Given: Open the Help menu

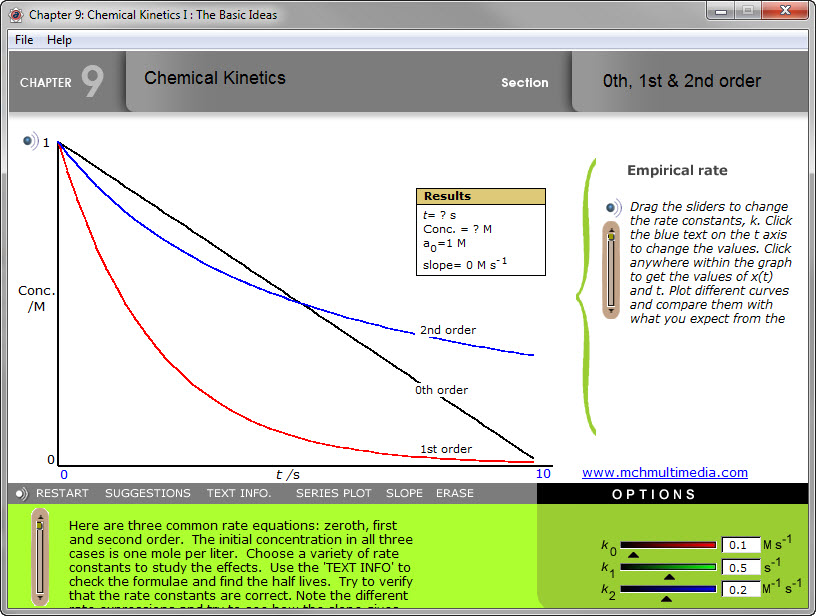Looking at the screenshot, I should [x=59, y=40].
